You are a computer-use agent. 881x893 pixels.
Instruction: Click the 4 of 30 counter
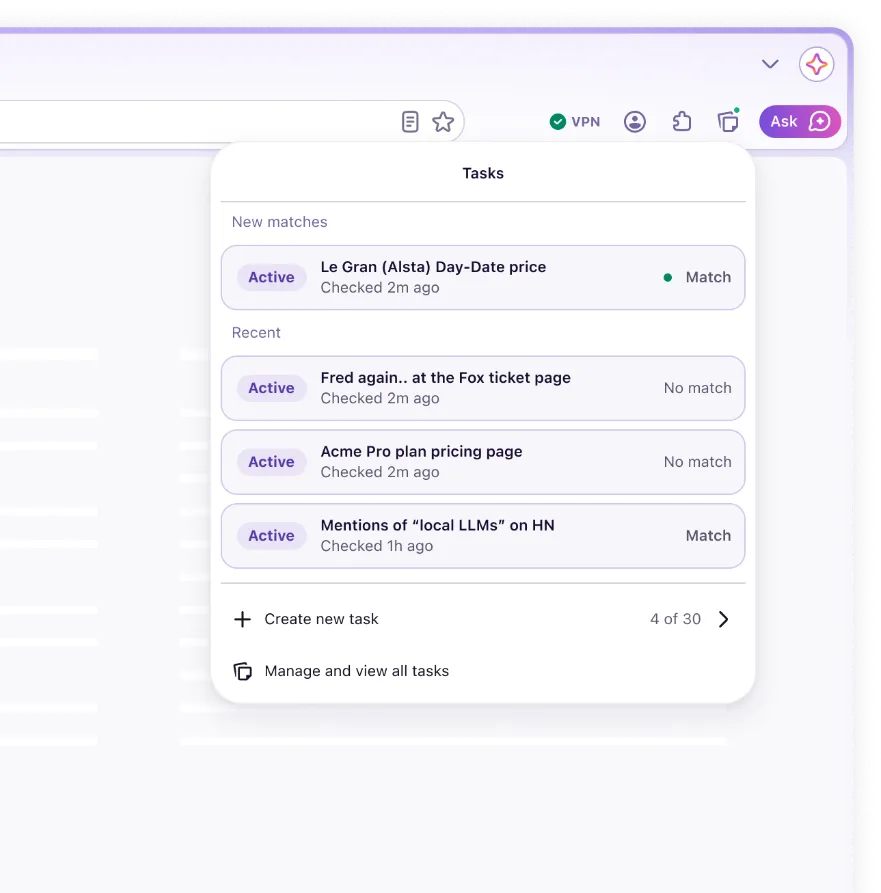pyautogui.click(x=675, y=619)
